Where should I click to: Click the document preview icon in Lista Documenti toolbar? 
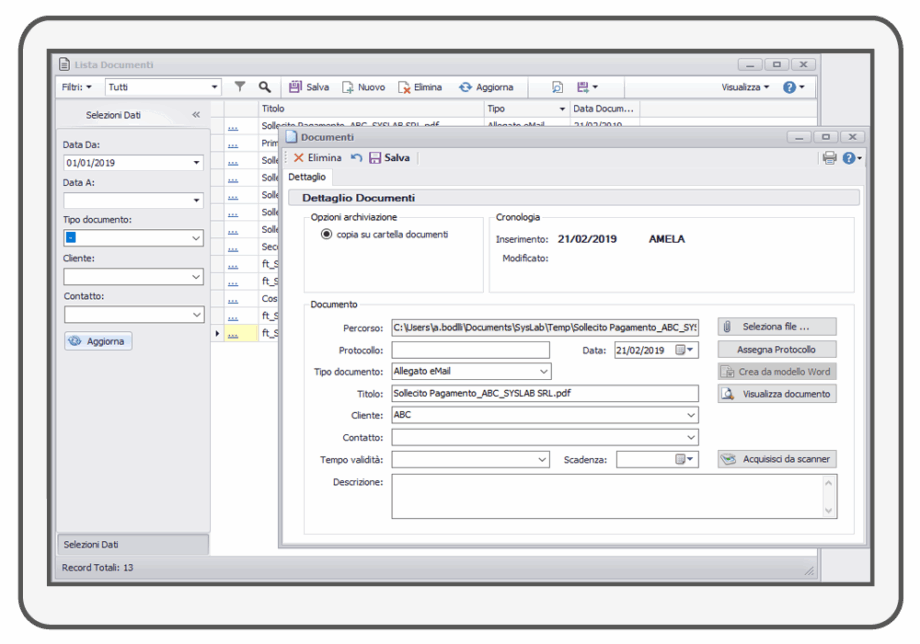click(x=557, y=87)
